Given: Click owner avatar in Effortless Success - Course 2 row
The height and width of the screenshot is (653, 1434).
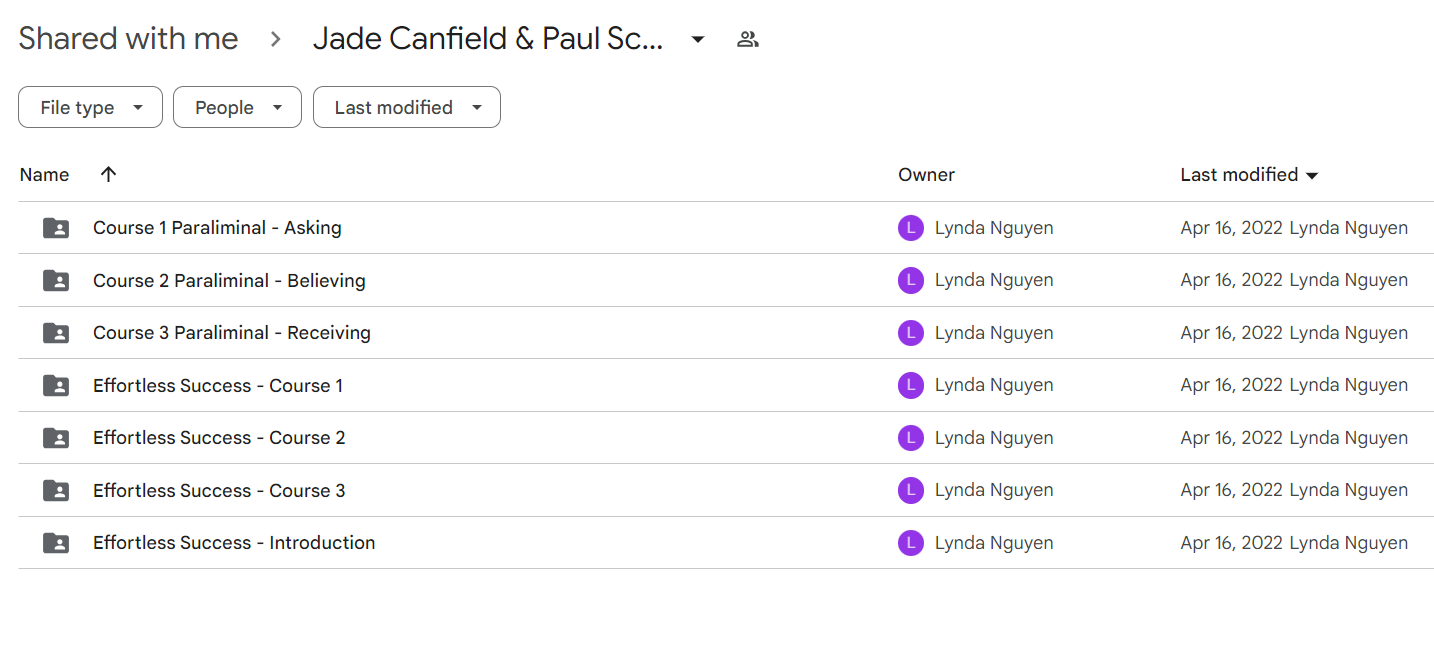Looking at the screenshot, I should [911, 438].
